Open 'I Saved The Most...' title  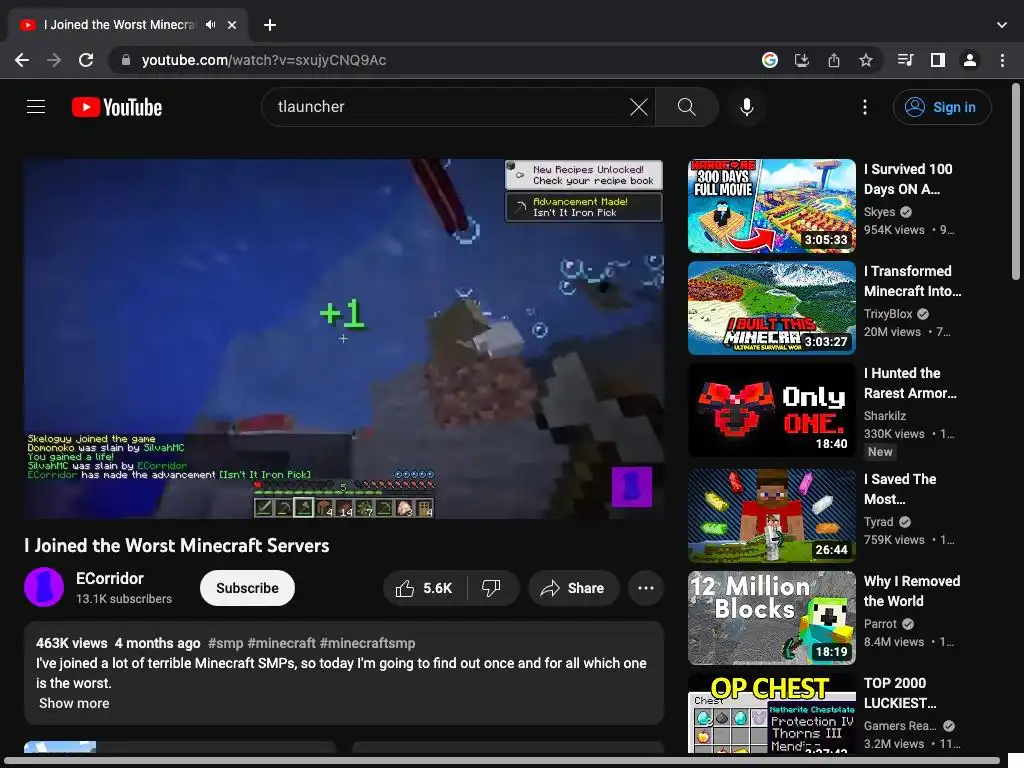click(900, 488)
